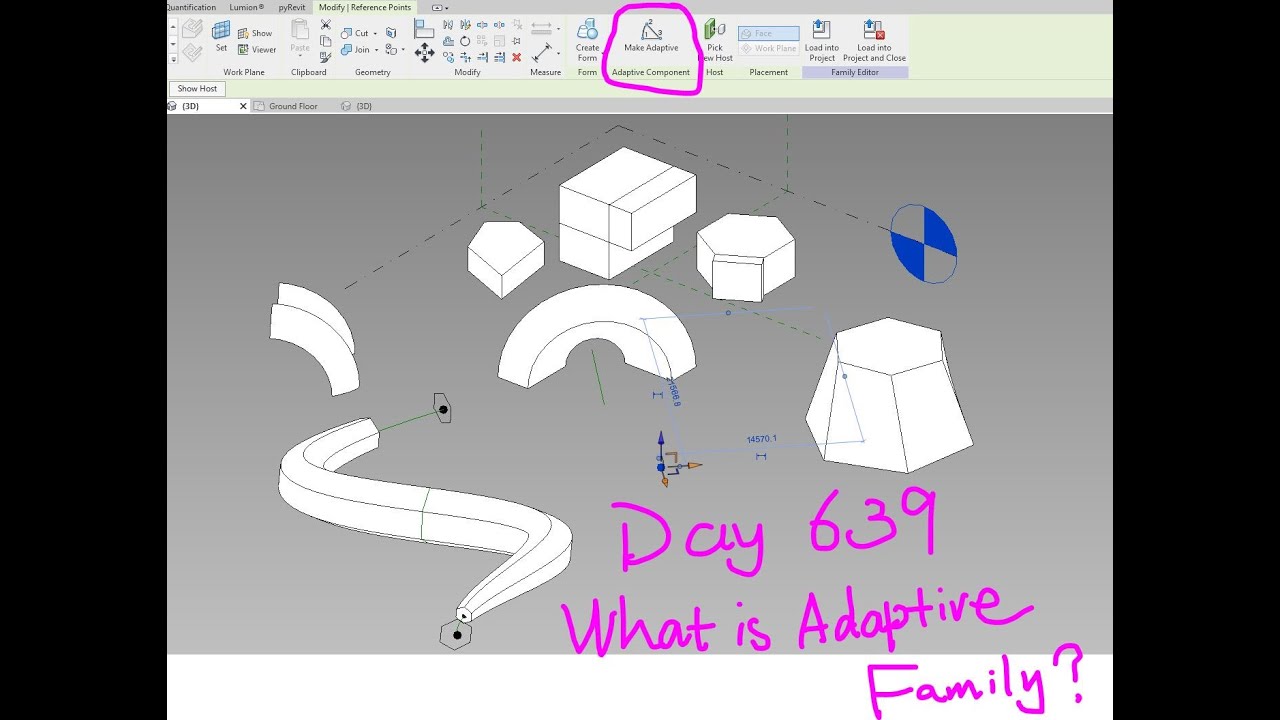The height and width of the screenshot is (720, 1280).
Task: Cut selection to clipboard with scissors icon
Action: pos(326,24)
